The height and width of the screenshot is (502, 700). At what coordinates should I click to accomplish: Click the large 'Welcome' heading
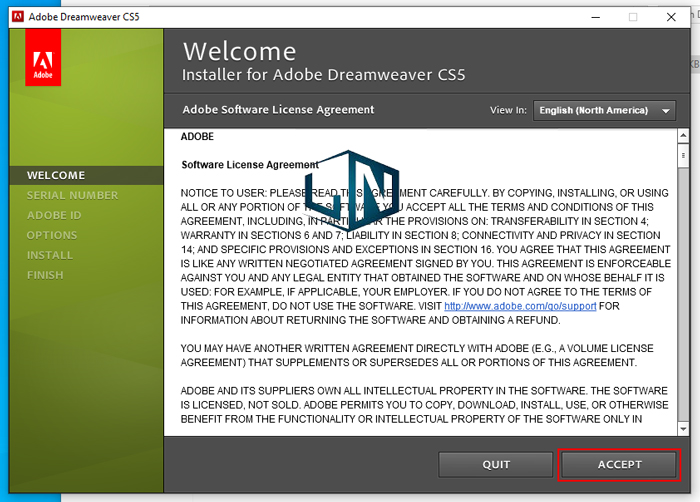coord(240,51)
